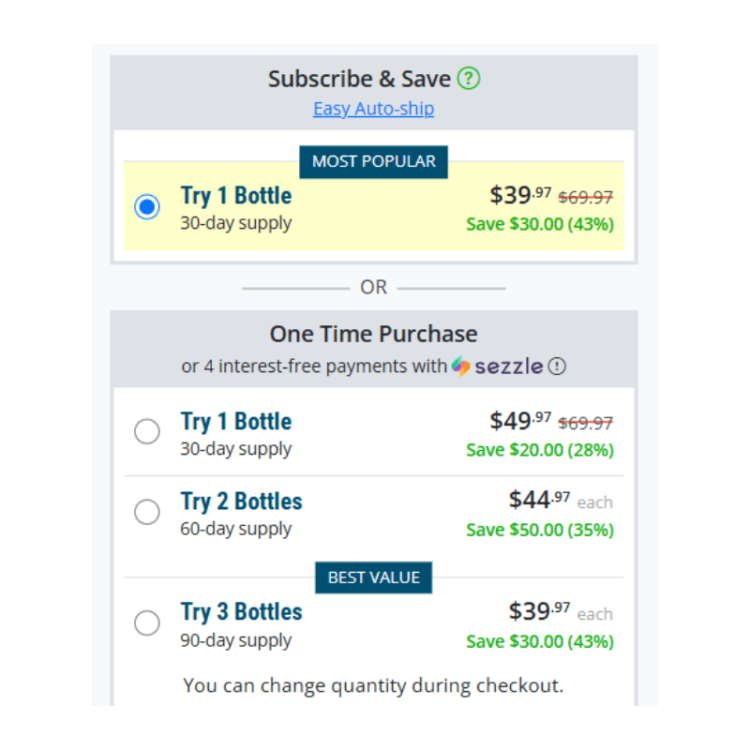Click the Try 2 Bottles title text

tap(242, 502)
